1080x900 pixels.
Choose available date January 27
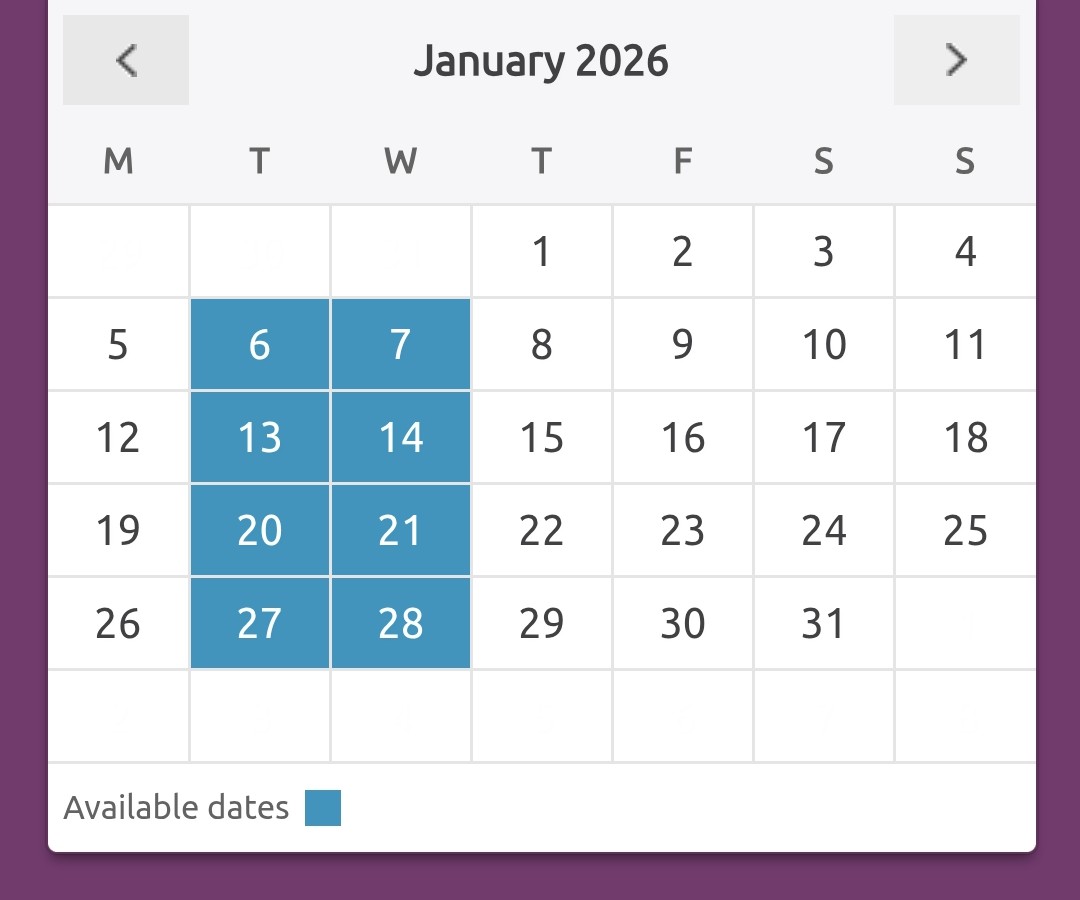point(260,623)
